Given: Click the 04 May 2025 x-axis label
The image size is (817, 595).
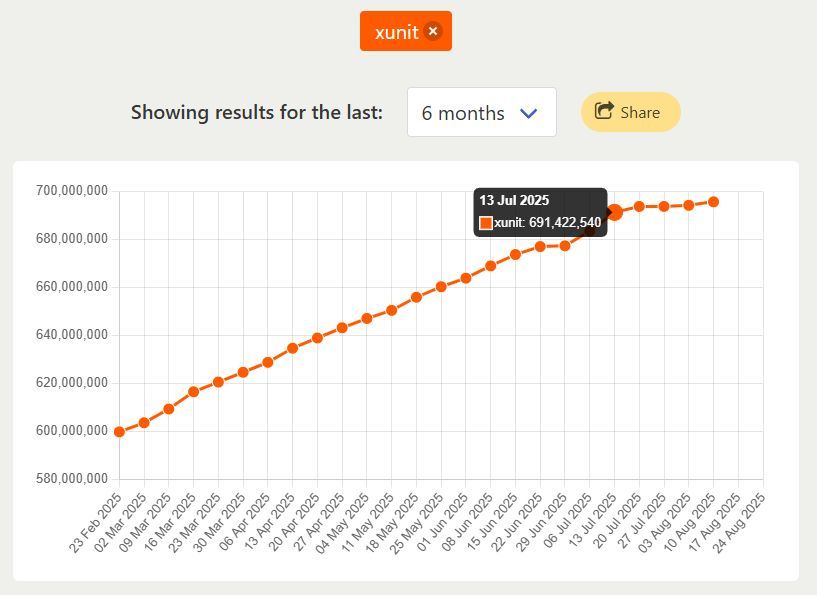Looking at the screenshot, I should (343, 523).
